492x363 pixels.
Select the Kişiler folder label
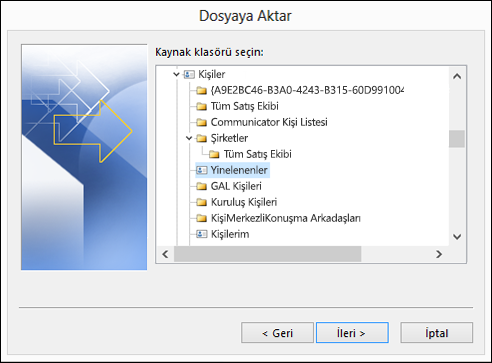coord(212,74)
